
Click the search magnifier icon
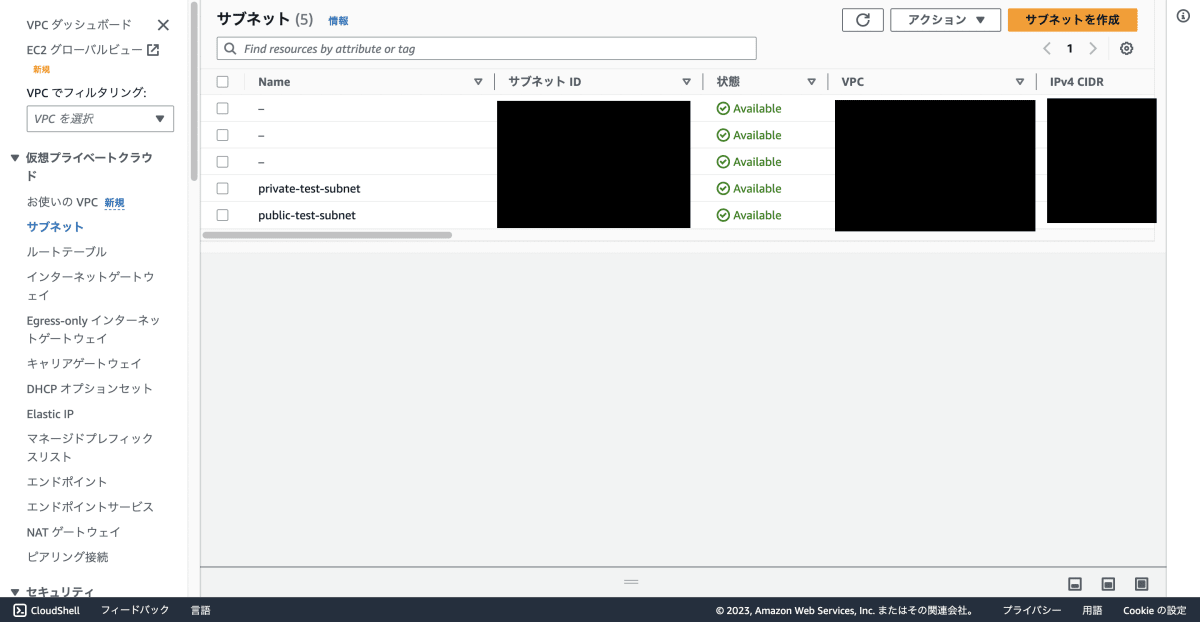(x=231, y=48)
